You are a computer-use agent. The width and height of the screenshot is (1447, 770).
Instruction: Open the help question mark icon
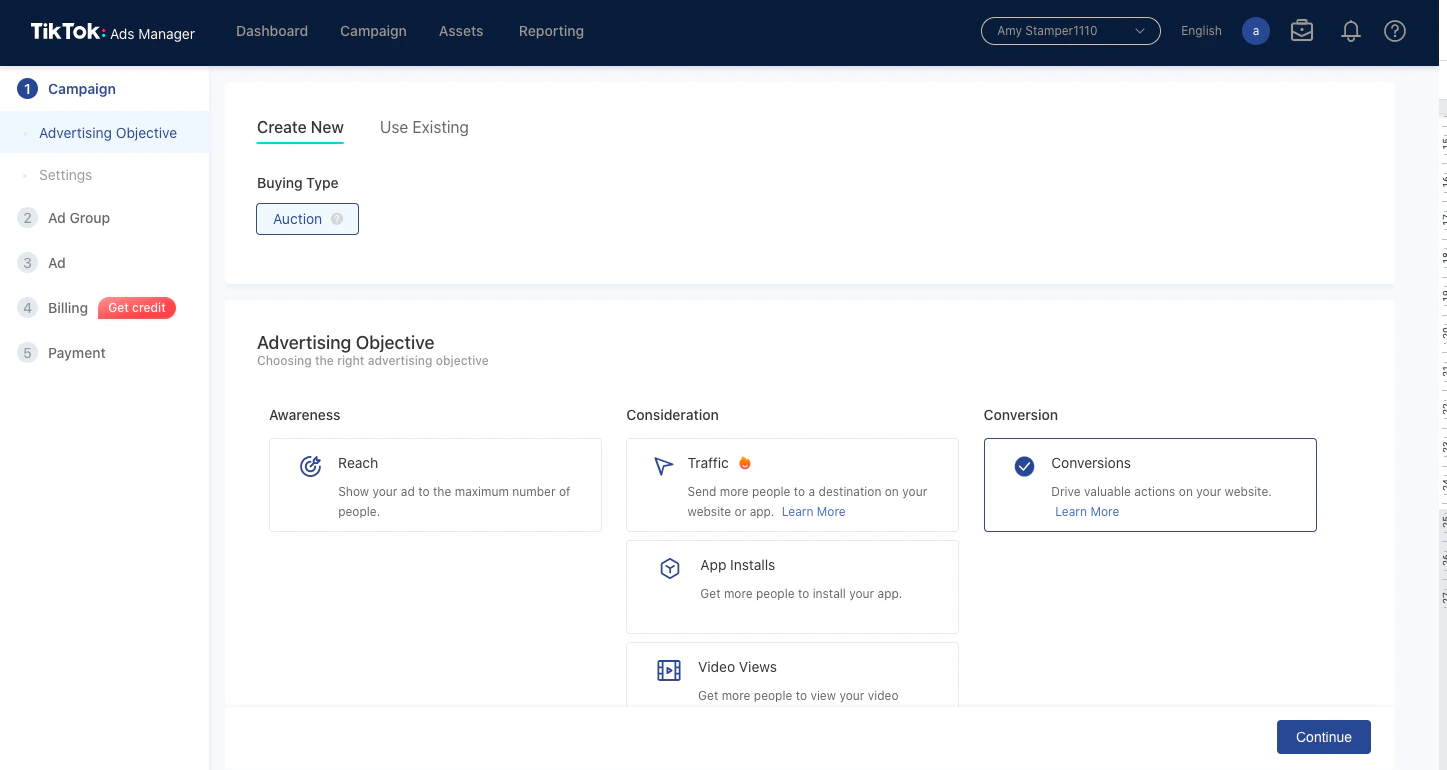1395,31
